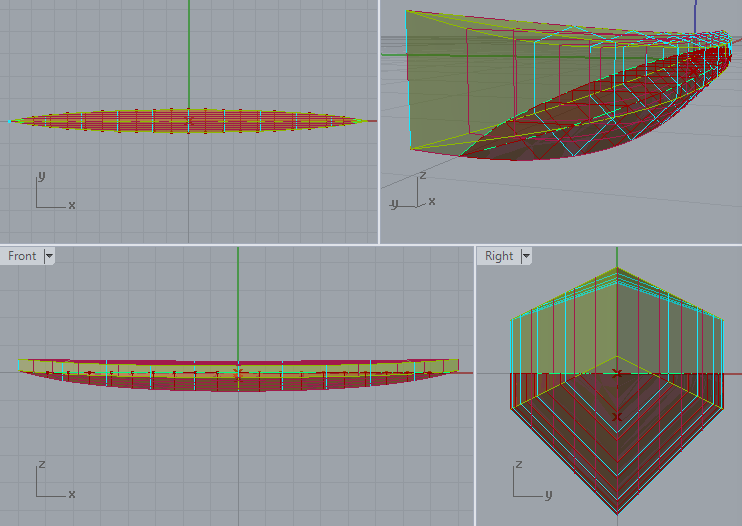This screenshot has width=742, height=526.
Task: Open the Right viewport title menu
Action: 499,256
